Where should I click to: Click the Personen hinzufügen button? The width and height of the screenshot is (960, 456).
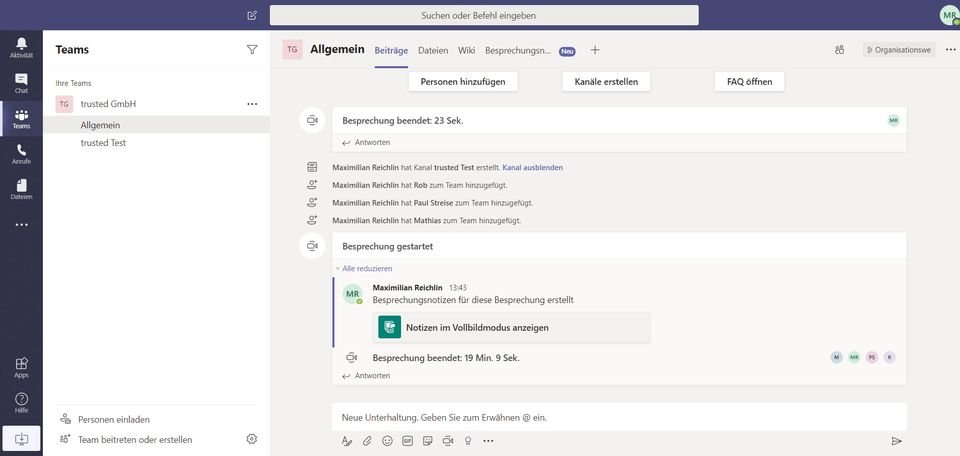[x=463, y=81]
